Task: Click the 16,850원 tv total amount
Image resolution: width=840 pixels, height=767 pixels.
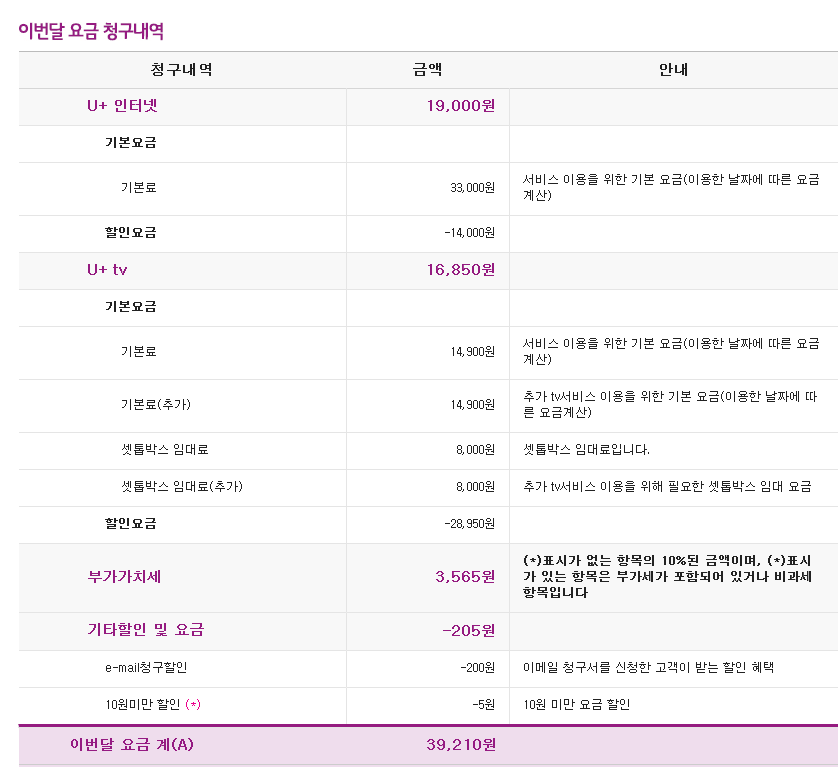Action: click(x=460, y=270)
